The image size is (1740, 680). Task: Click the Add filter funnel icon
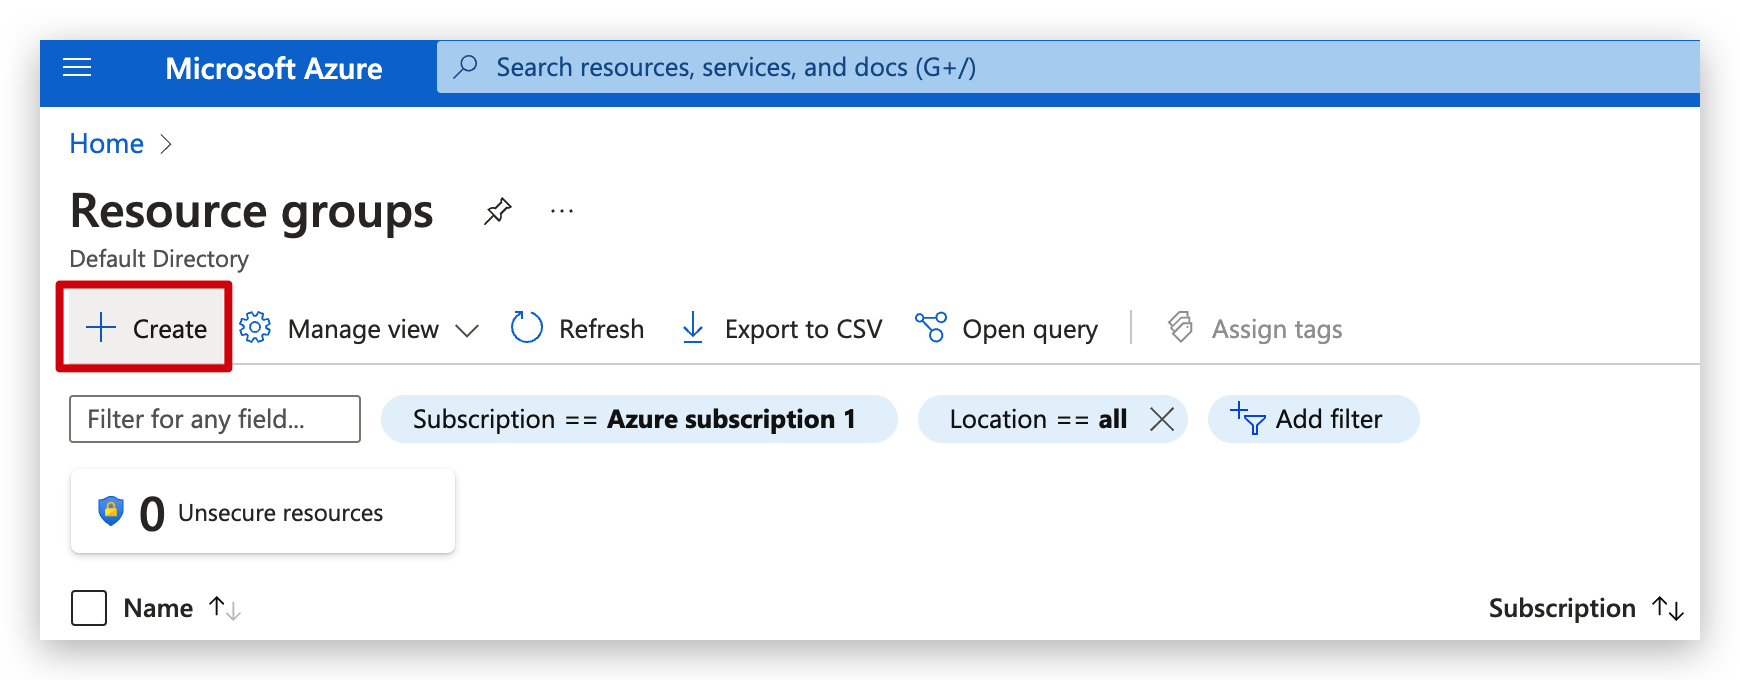1248,418
